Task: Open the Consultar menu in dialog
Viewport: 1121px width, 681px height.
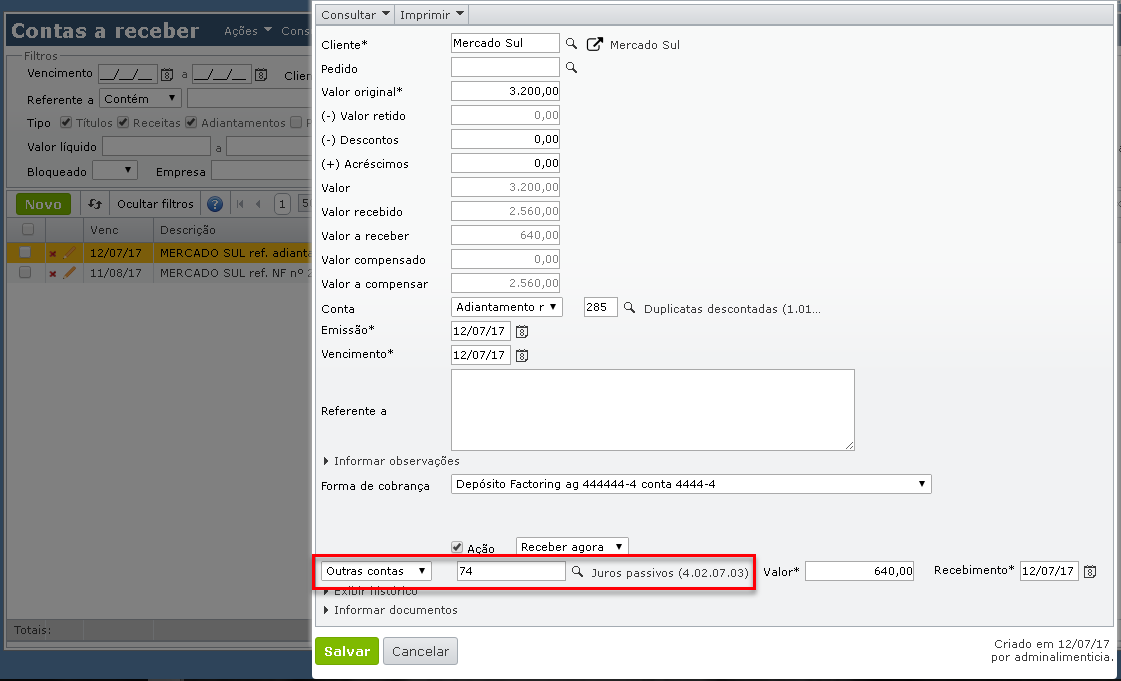Action: coord(355,15)
